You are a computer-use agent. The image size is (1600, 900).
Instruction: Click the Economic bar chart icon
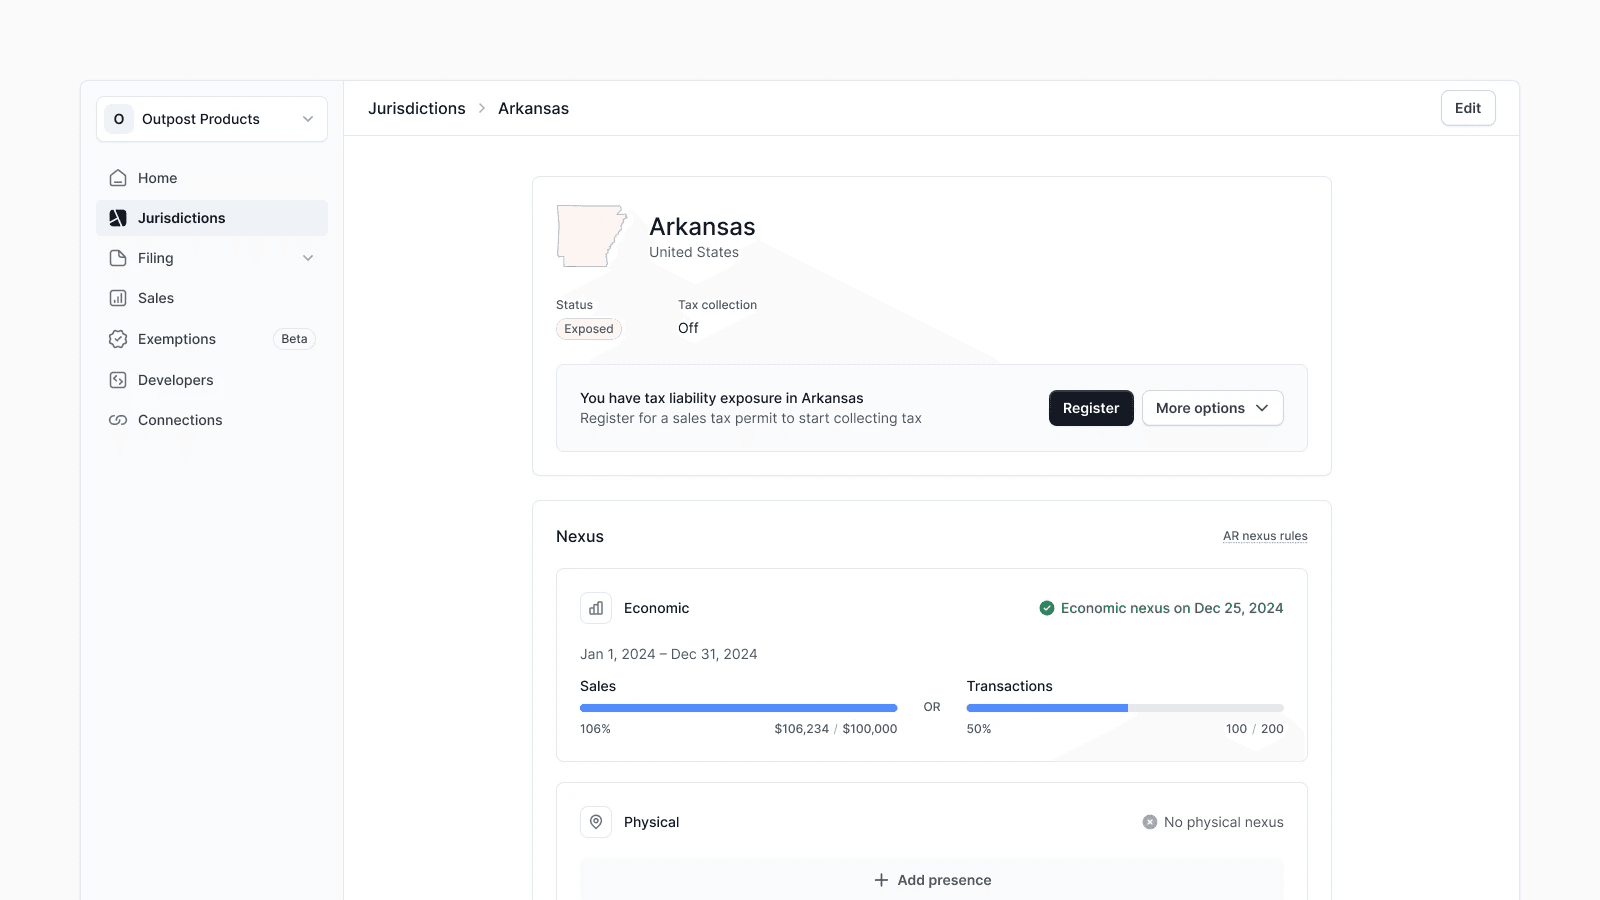596,608
